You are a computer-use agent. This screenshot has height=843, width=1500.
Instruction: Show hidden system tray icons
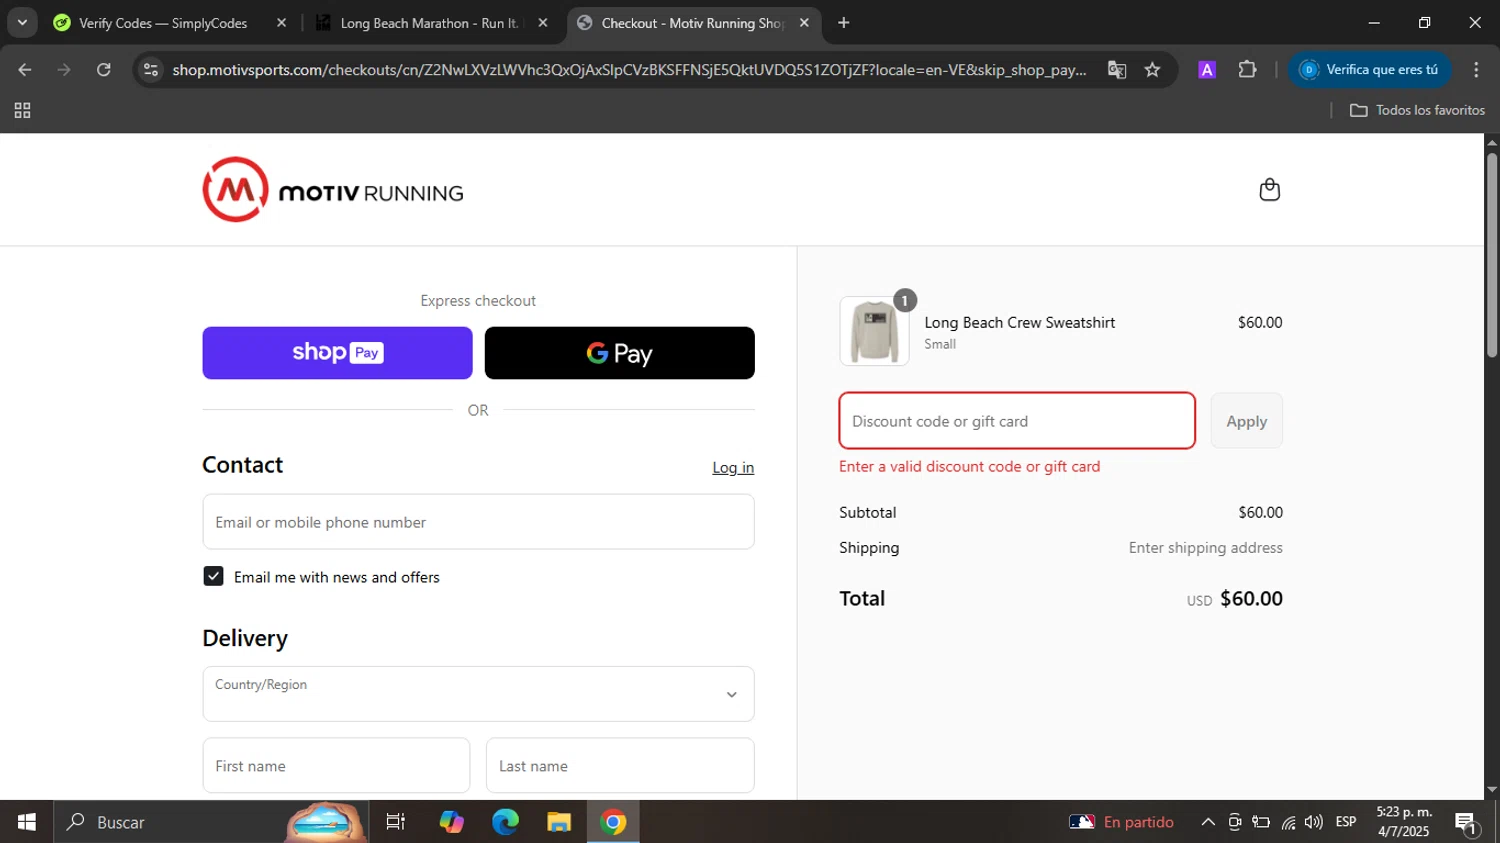[x=1208, y=822]
